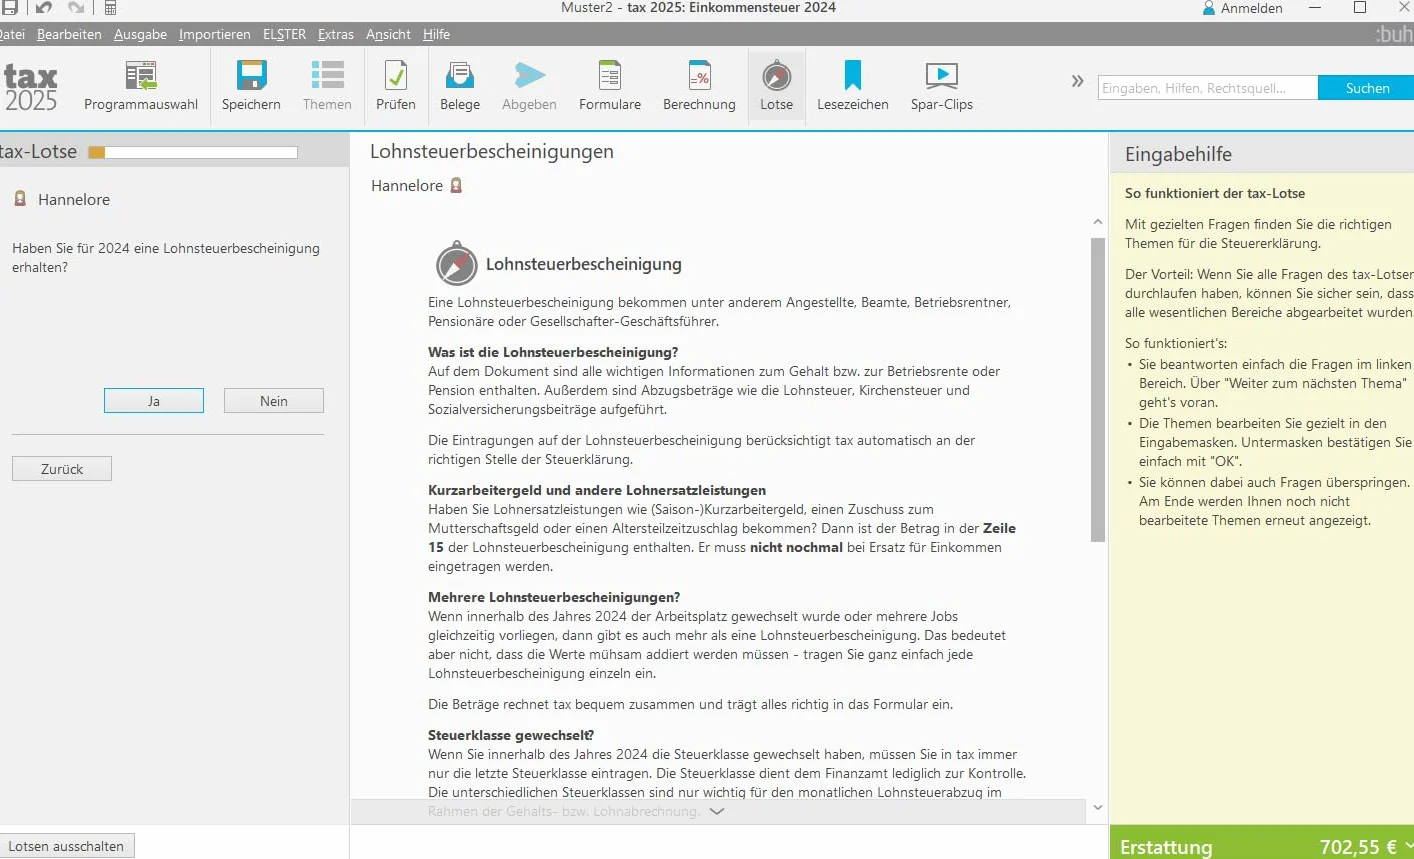The image size is (1414, 859).
Task: Open the Formulare icon
Action: pos(610,76)
